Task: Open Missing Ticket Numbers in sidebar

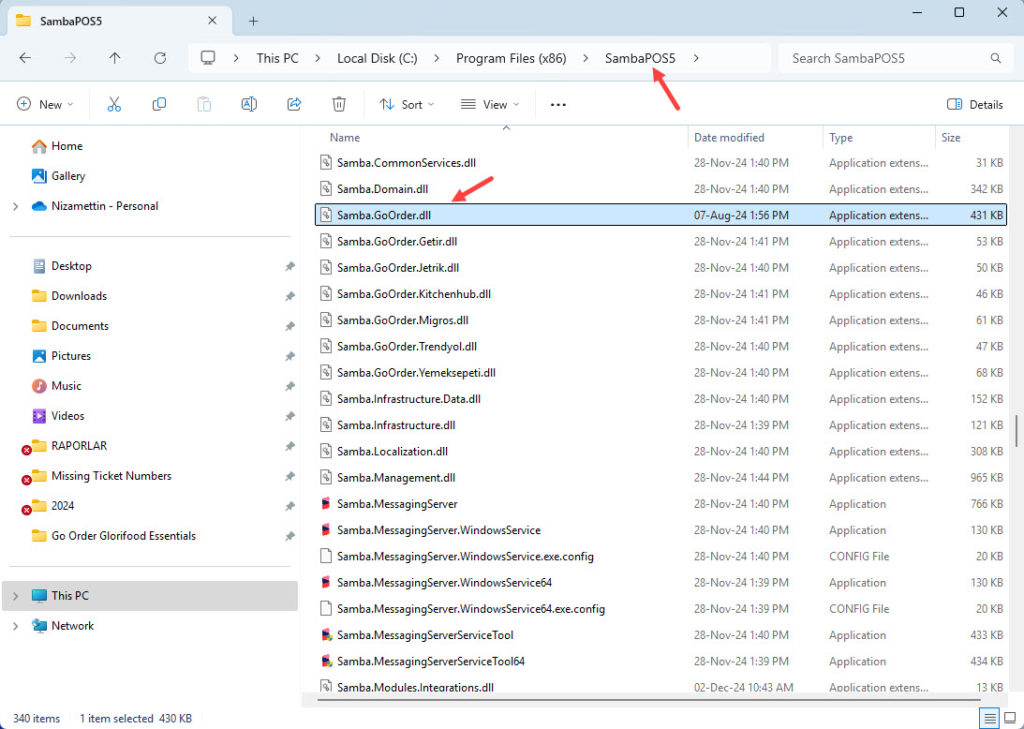Action: 111,476
